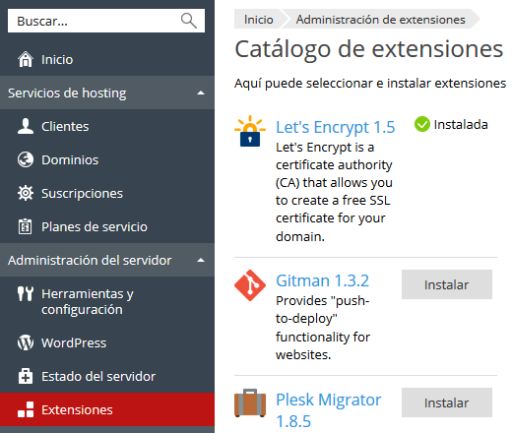Screen dimensions: 512x433
Task: Open the Let's Encrypt 1.5 link
Action: [335, 127]
